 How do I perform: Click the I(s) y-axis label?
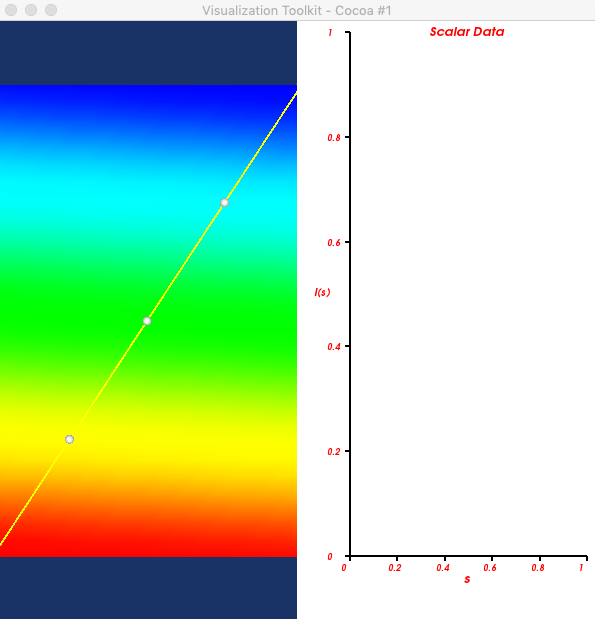(322, 292)
